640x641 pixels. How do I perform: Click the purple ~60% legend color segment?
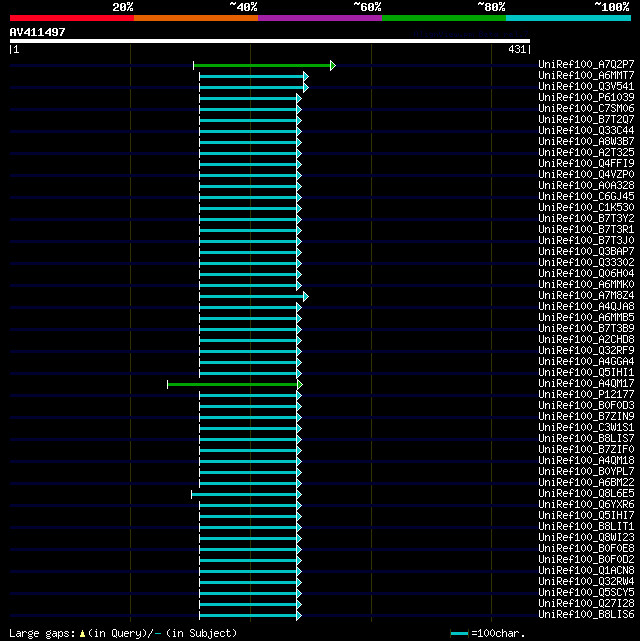click(320, 18)
